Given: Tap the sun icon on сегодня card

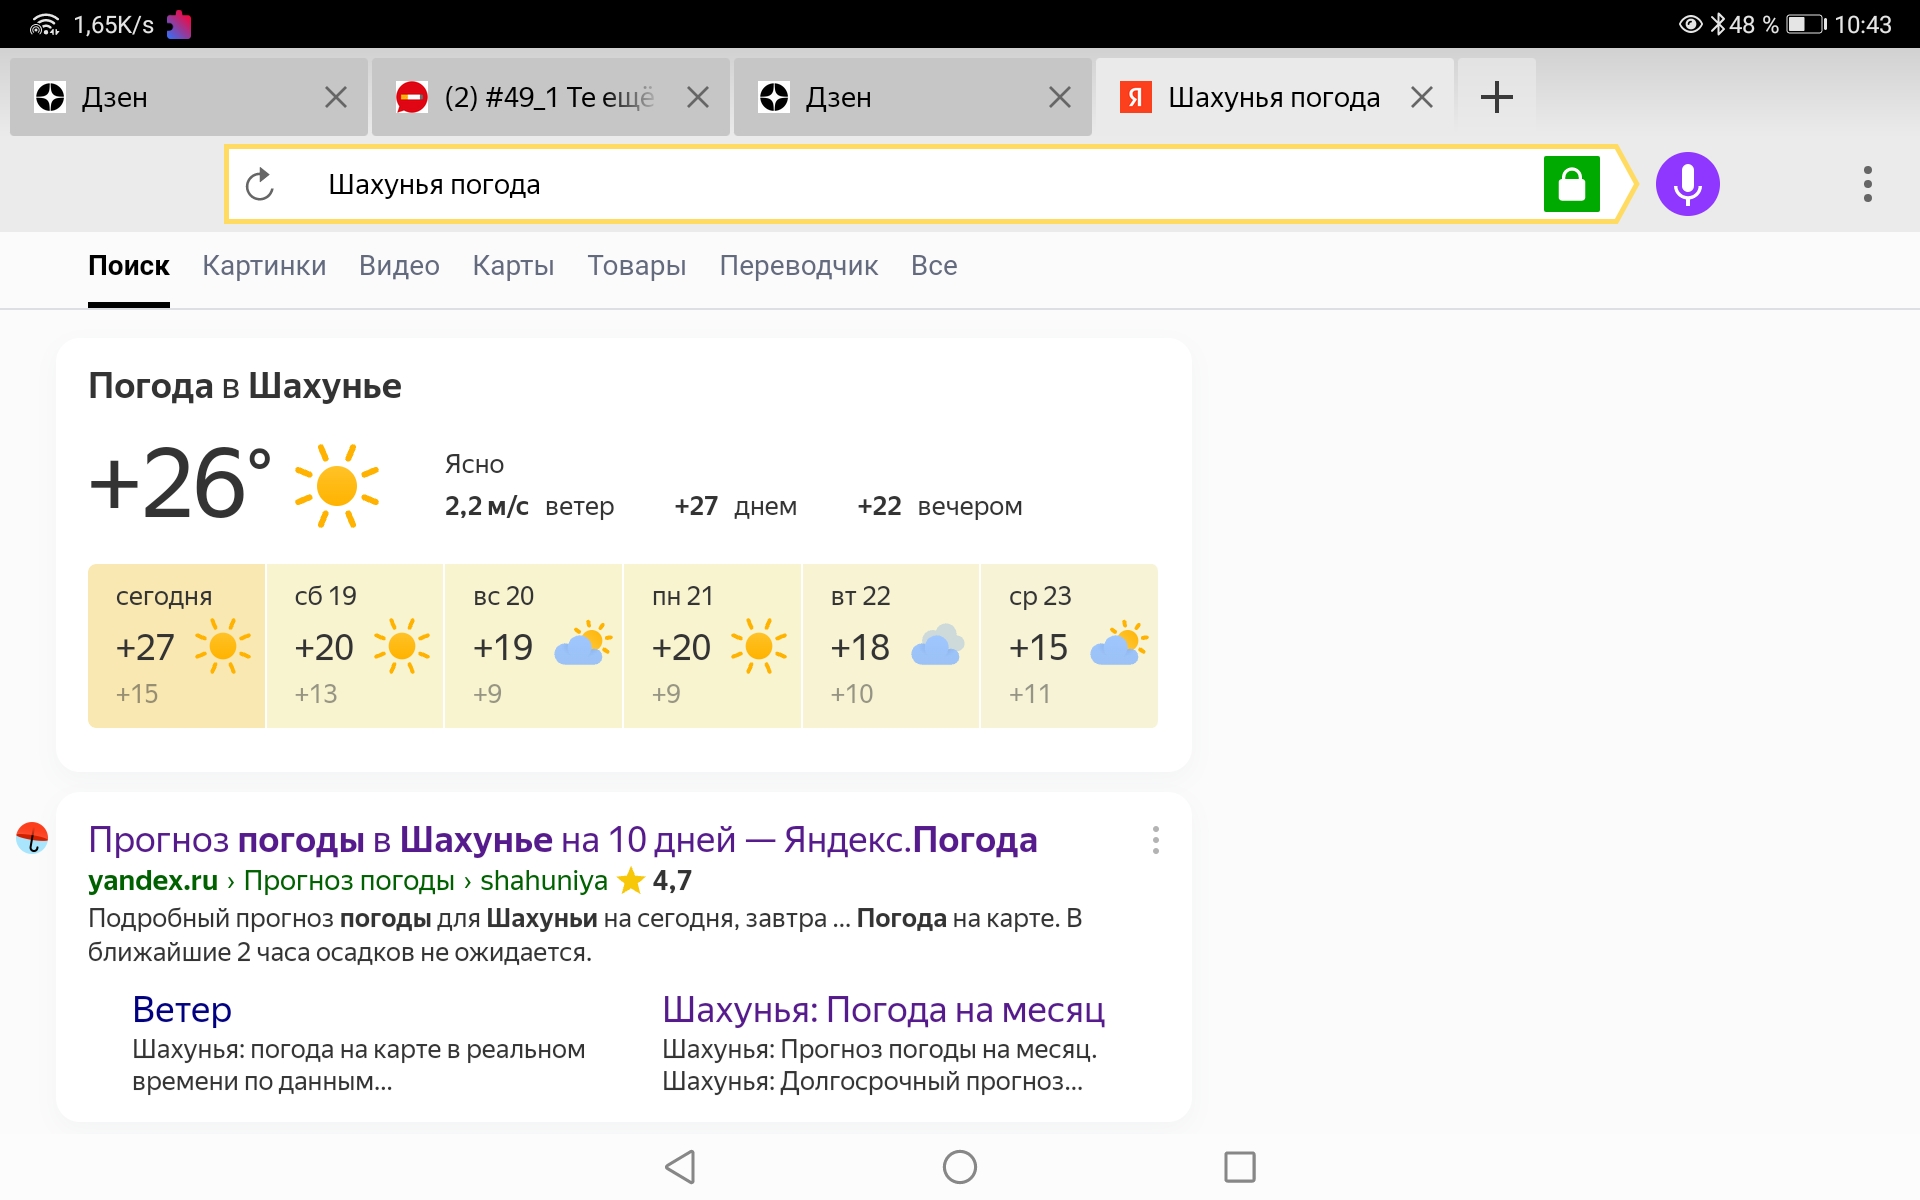Looking at the screenshot, I should tap(223, 646).
